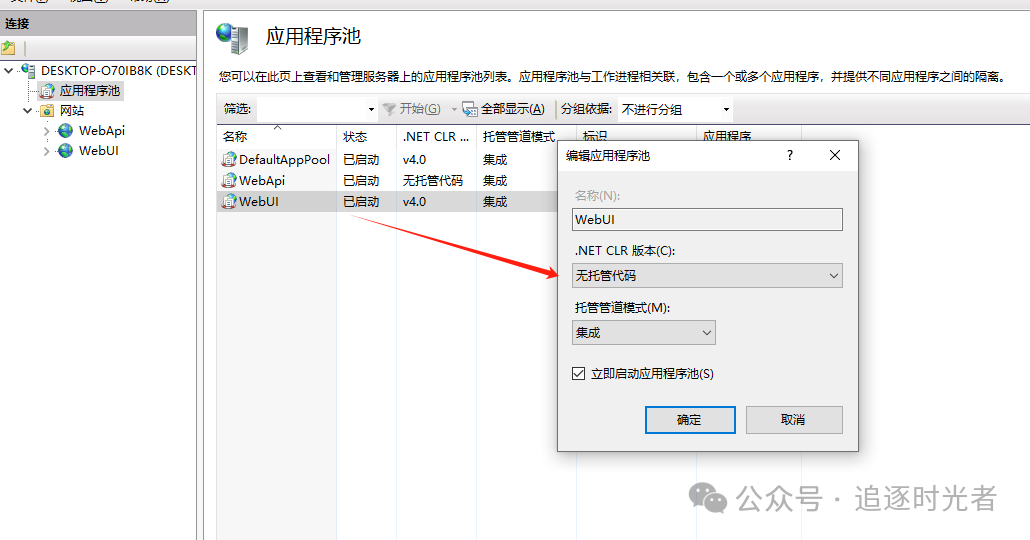The height and width of the screenshot is (540, 1030).
Task: Expand the WebApi site tree node
Action: [47, 131]
